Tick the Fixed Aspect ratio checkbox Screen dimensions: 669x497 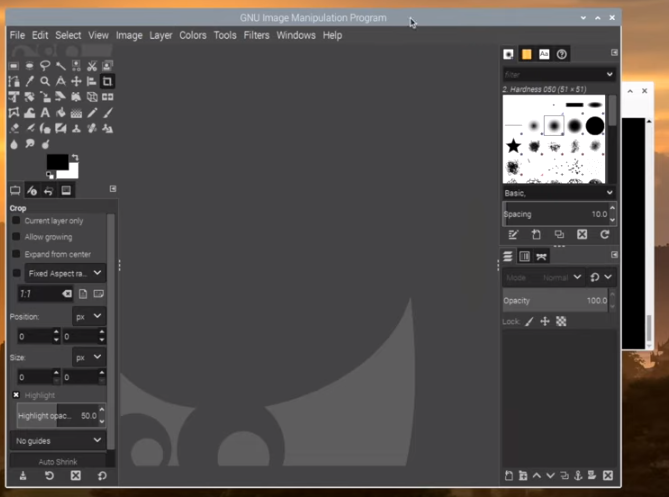[16, 273]
